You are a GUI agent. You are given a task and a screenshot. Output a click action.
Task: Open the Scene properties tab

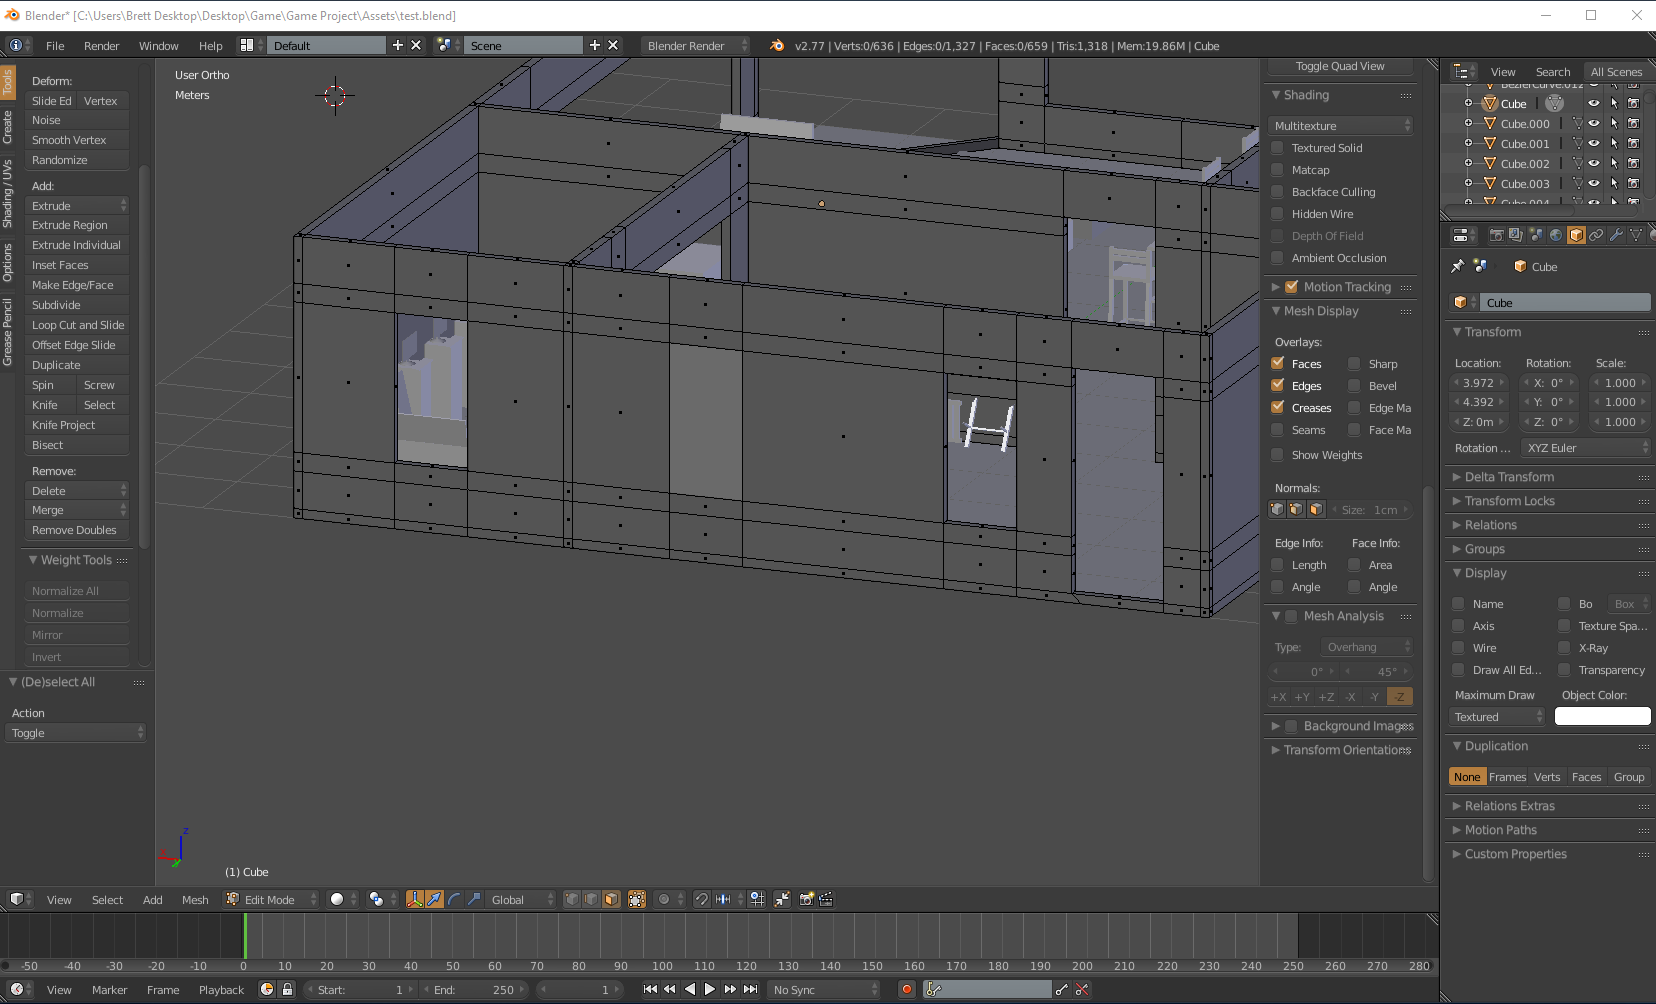click(x=1536, y=235)
